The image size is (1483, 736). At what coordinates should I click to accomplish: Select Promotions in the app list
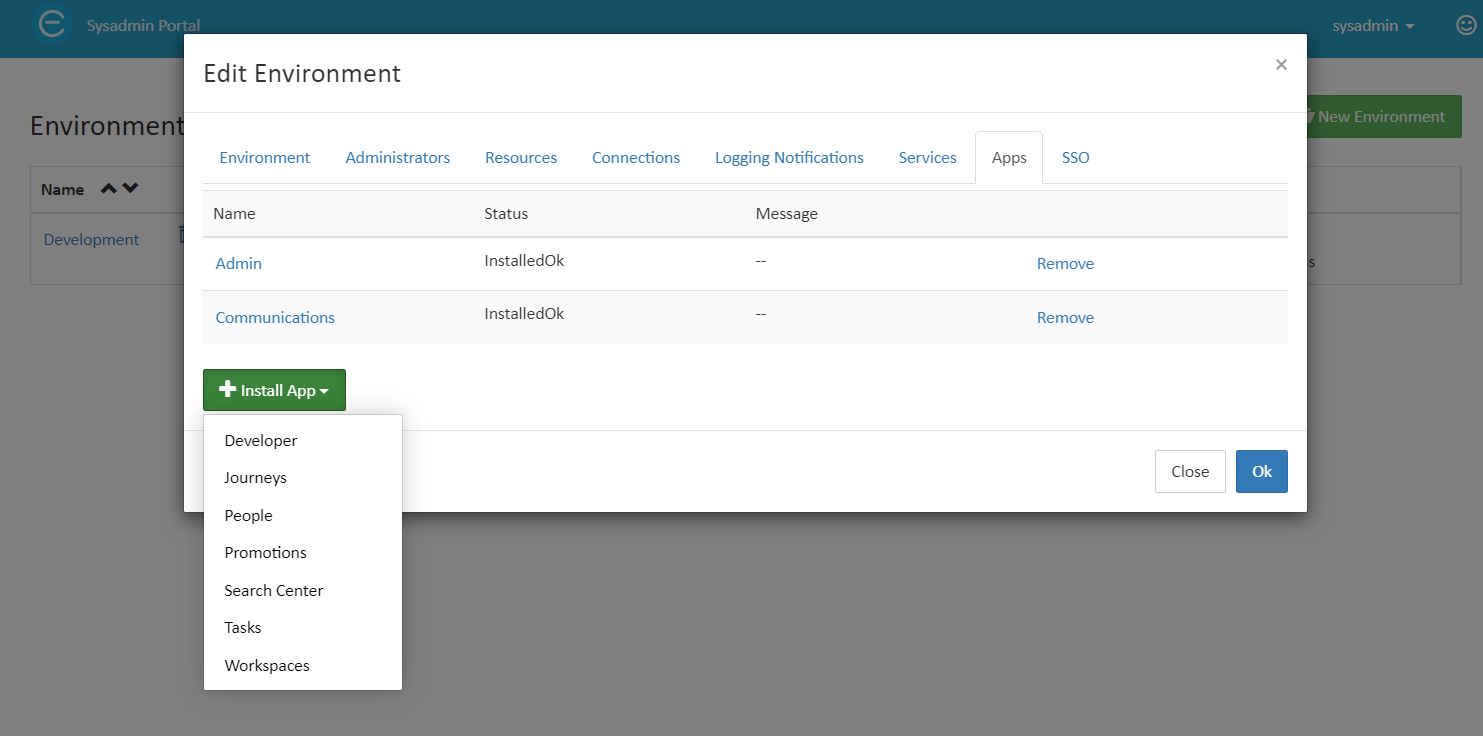[x=303, y=553]
